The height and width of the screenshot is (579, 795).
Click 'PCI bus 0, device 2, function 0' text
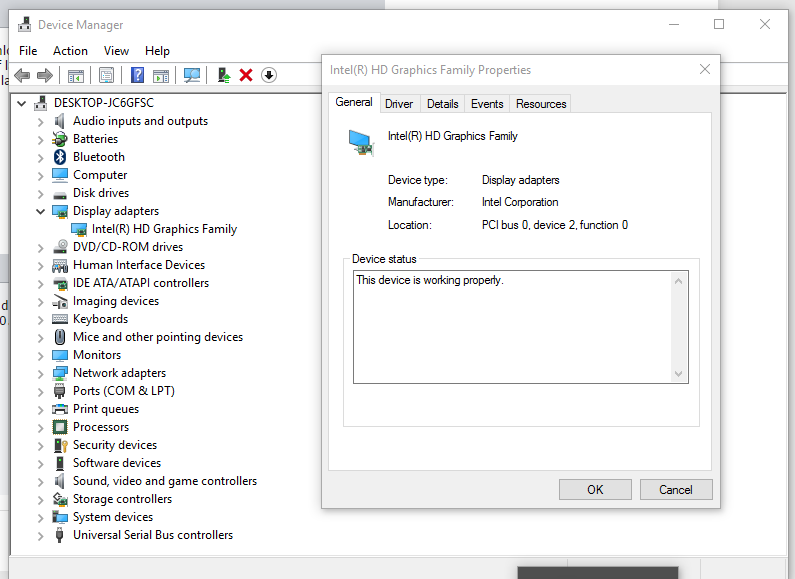[555, 225]
